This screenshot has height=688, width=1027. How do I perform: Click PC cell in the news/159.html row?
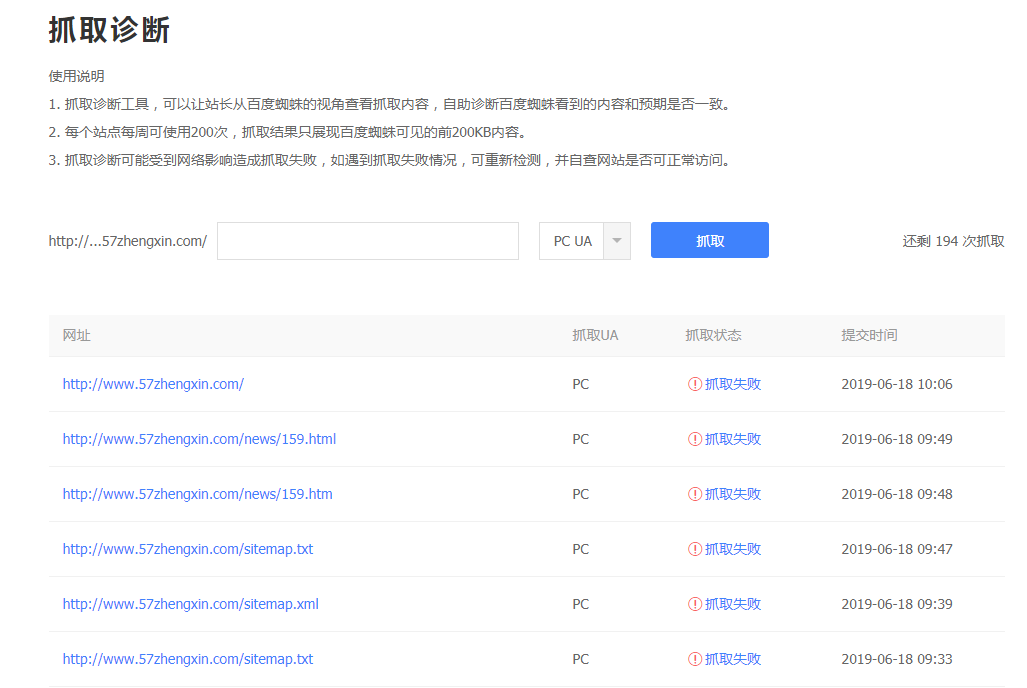[x=580, y=439]
